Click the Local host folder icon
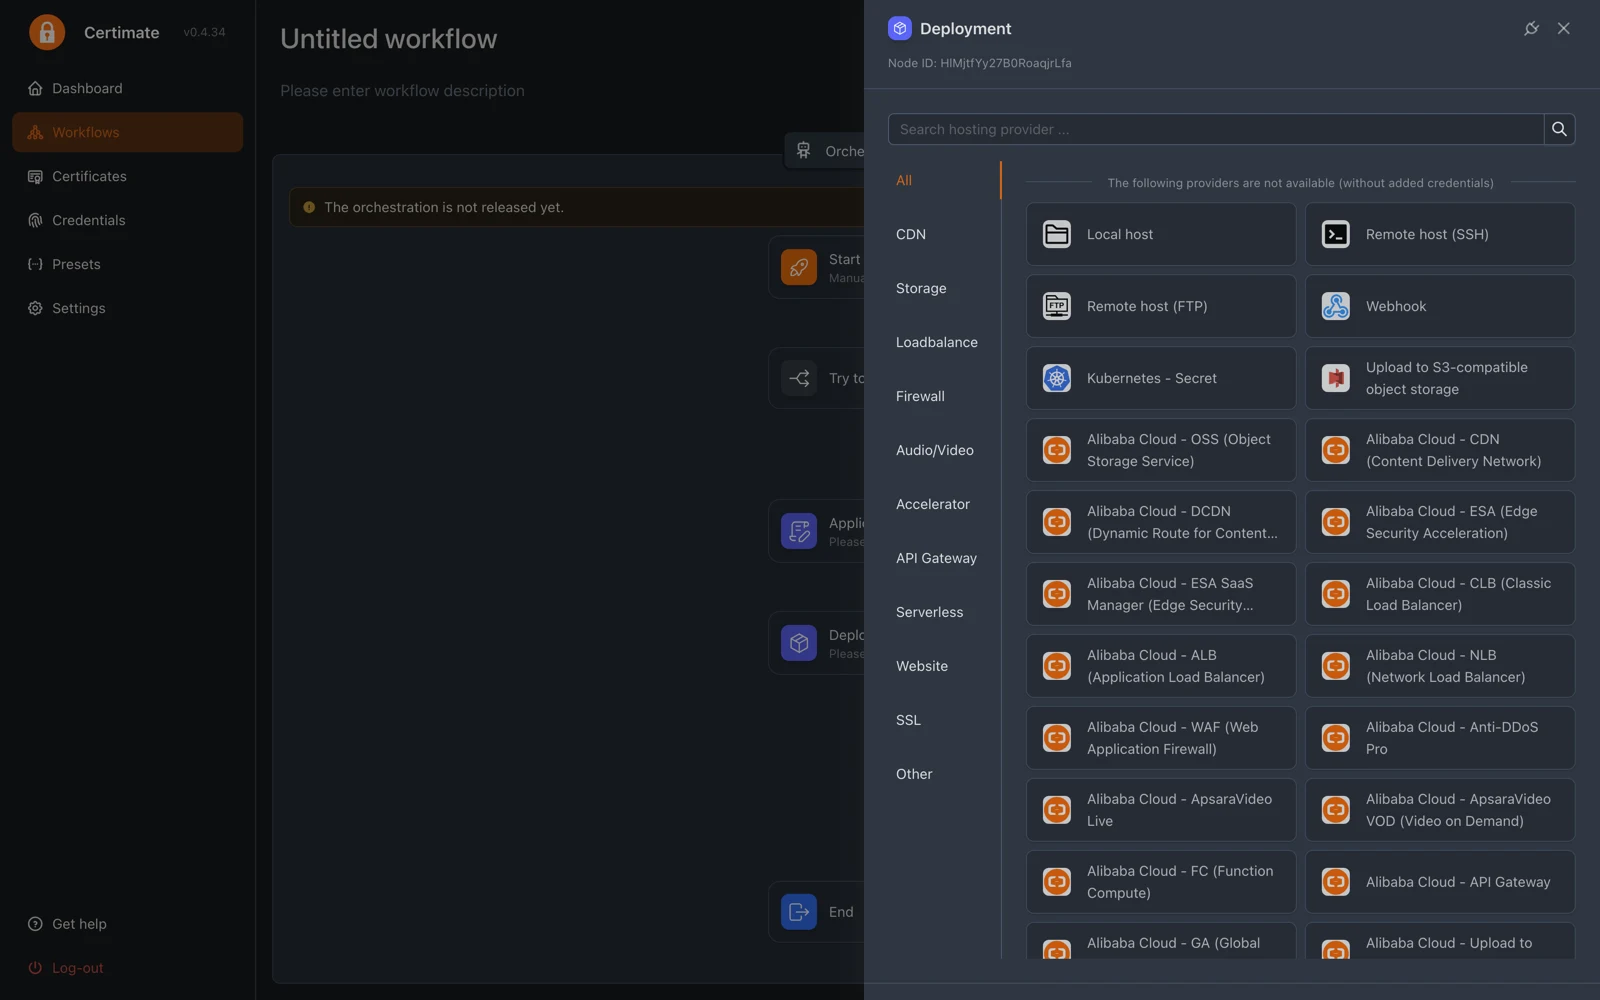The width and height of the screenshot is (1600, 1000). pos(1057,234)
